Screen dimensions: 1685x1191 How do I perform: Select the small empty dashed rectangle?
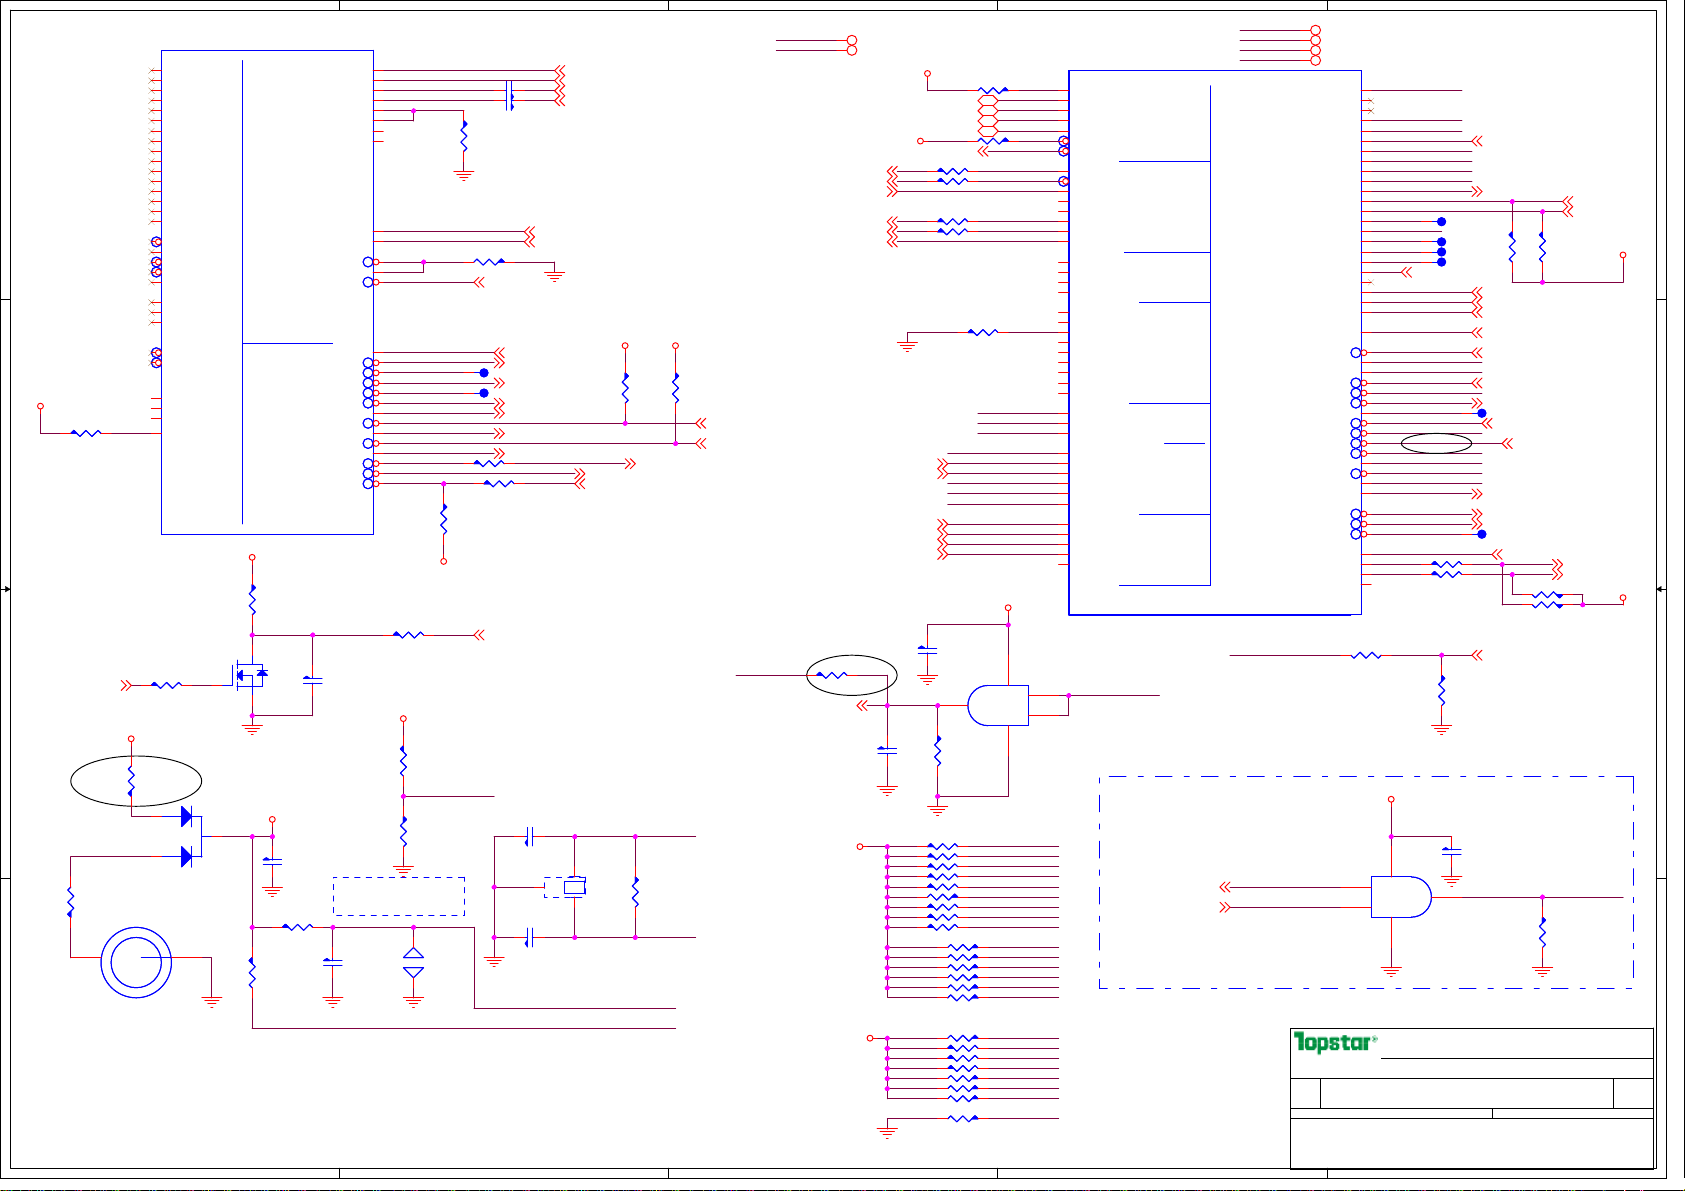coord(399,896)
